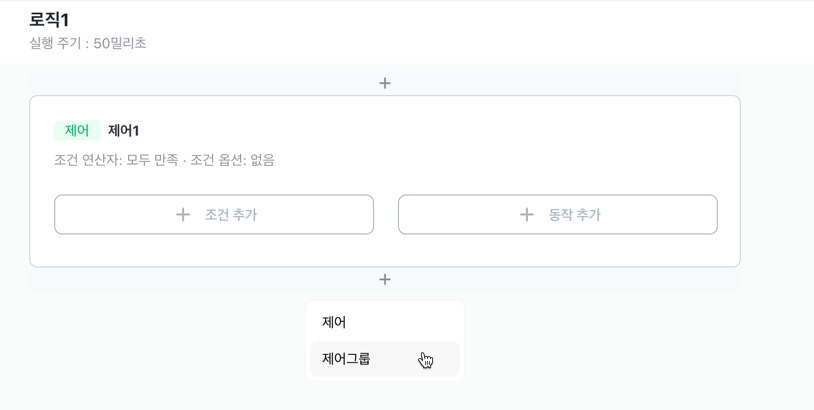Click the green 제어 badge
The height and width of the screenshot is (410, 814).
click(77, 131)
